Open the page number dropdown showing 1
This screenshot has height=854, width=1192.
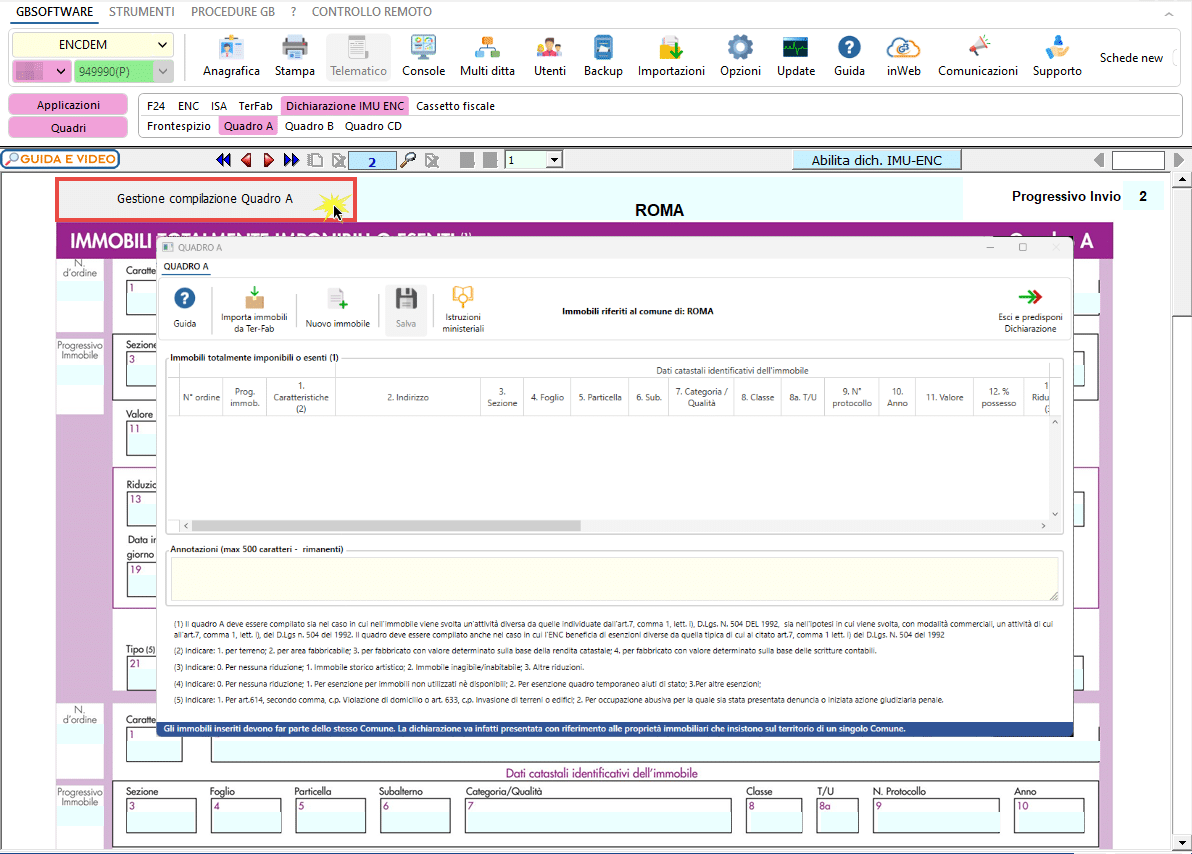click(x=534, y=160)
